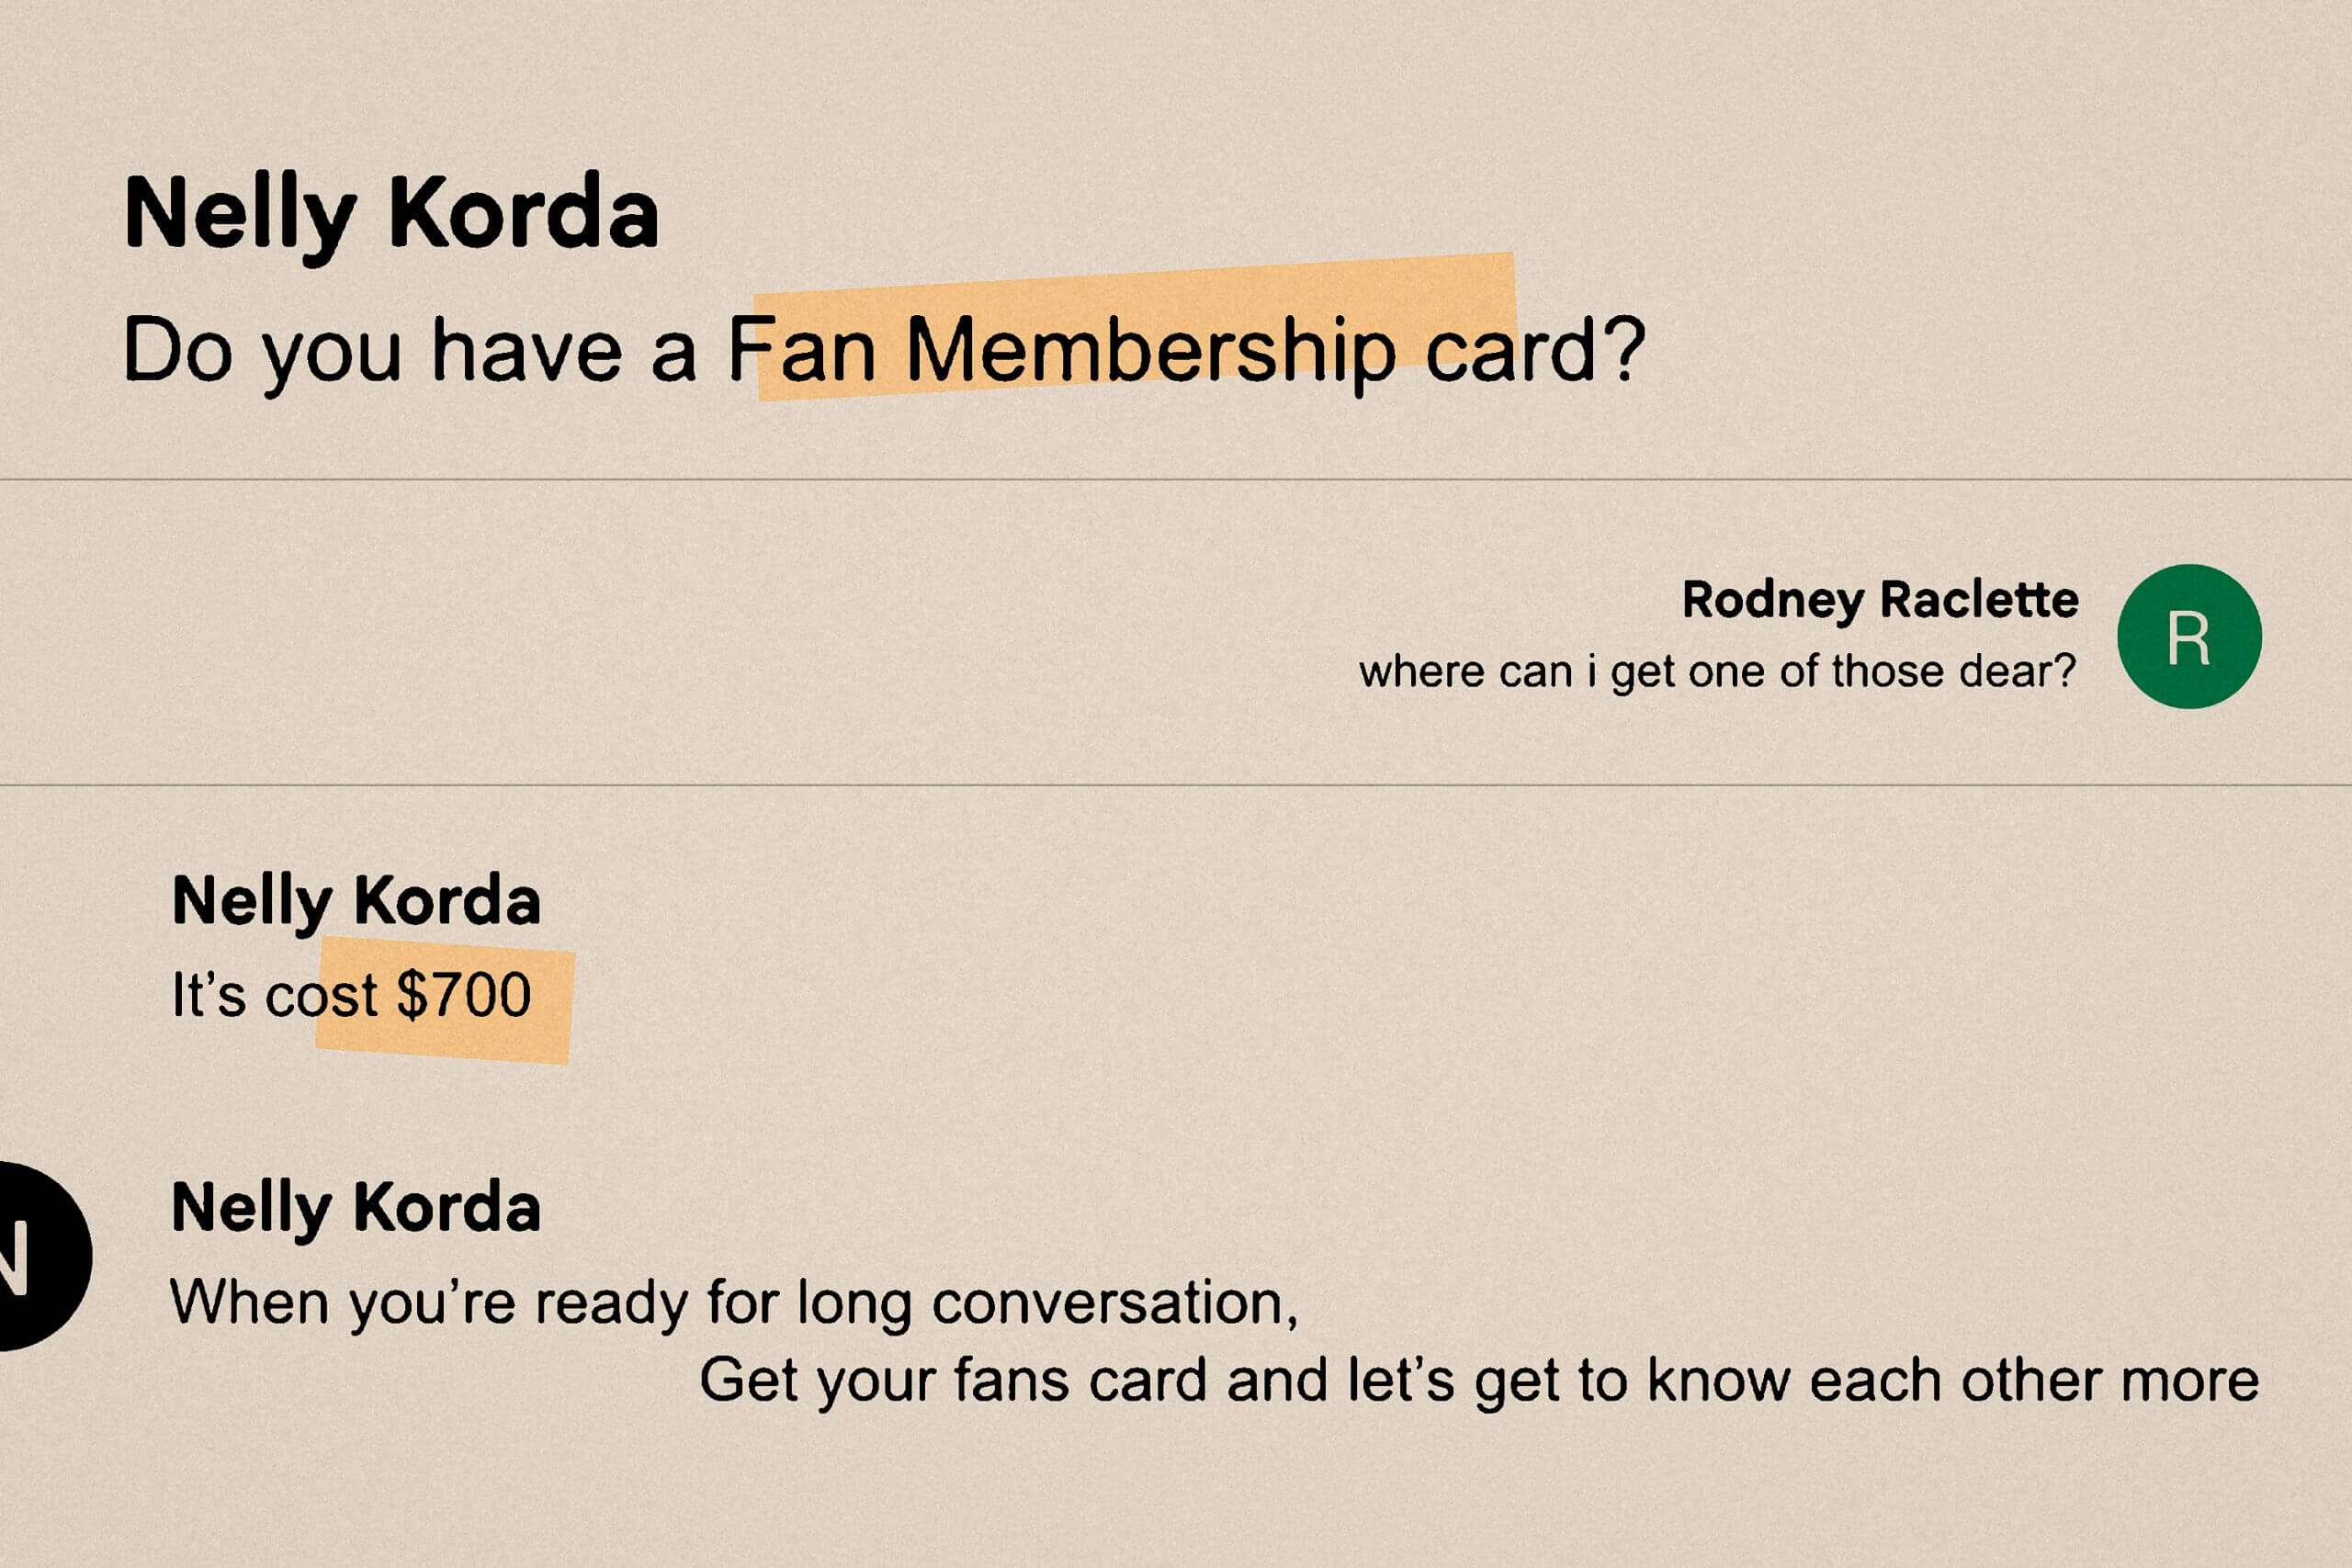Click 'Get your fans card' phrase
This screenshot has width=2352, height=1568.
click(953, 1380)
